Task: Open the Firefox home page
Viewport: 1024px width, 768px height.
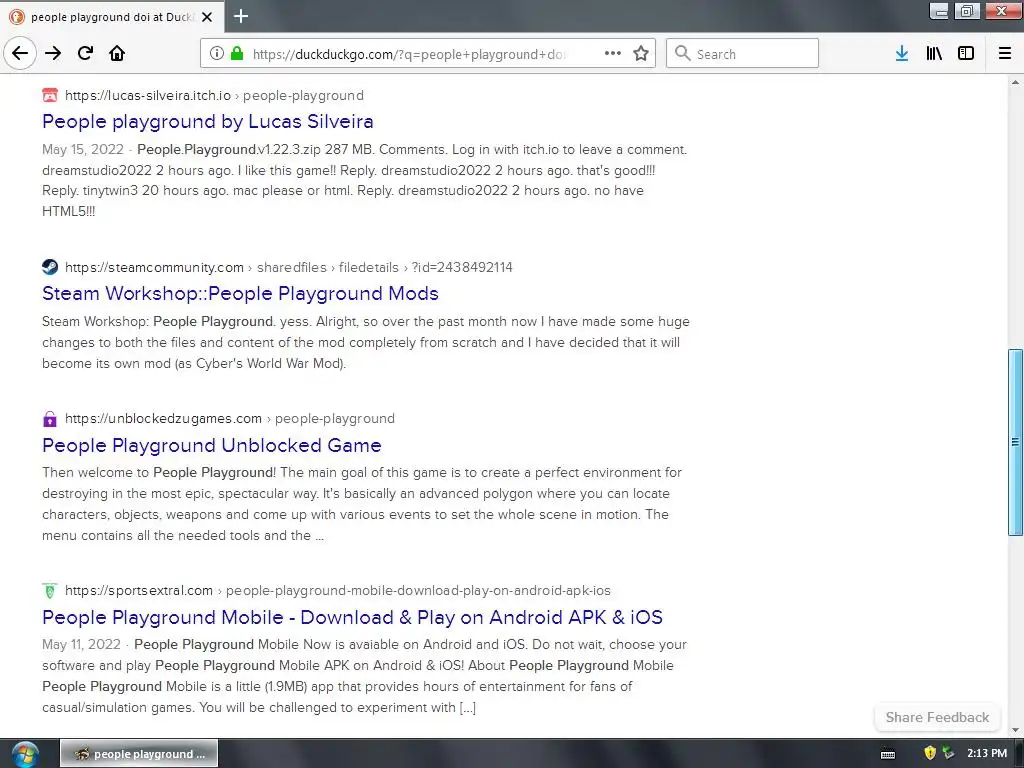Action: pyautogui.click(x=117, y=54)
